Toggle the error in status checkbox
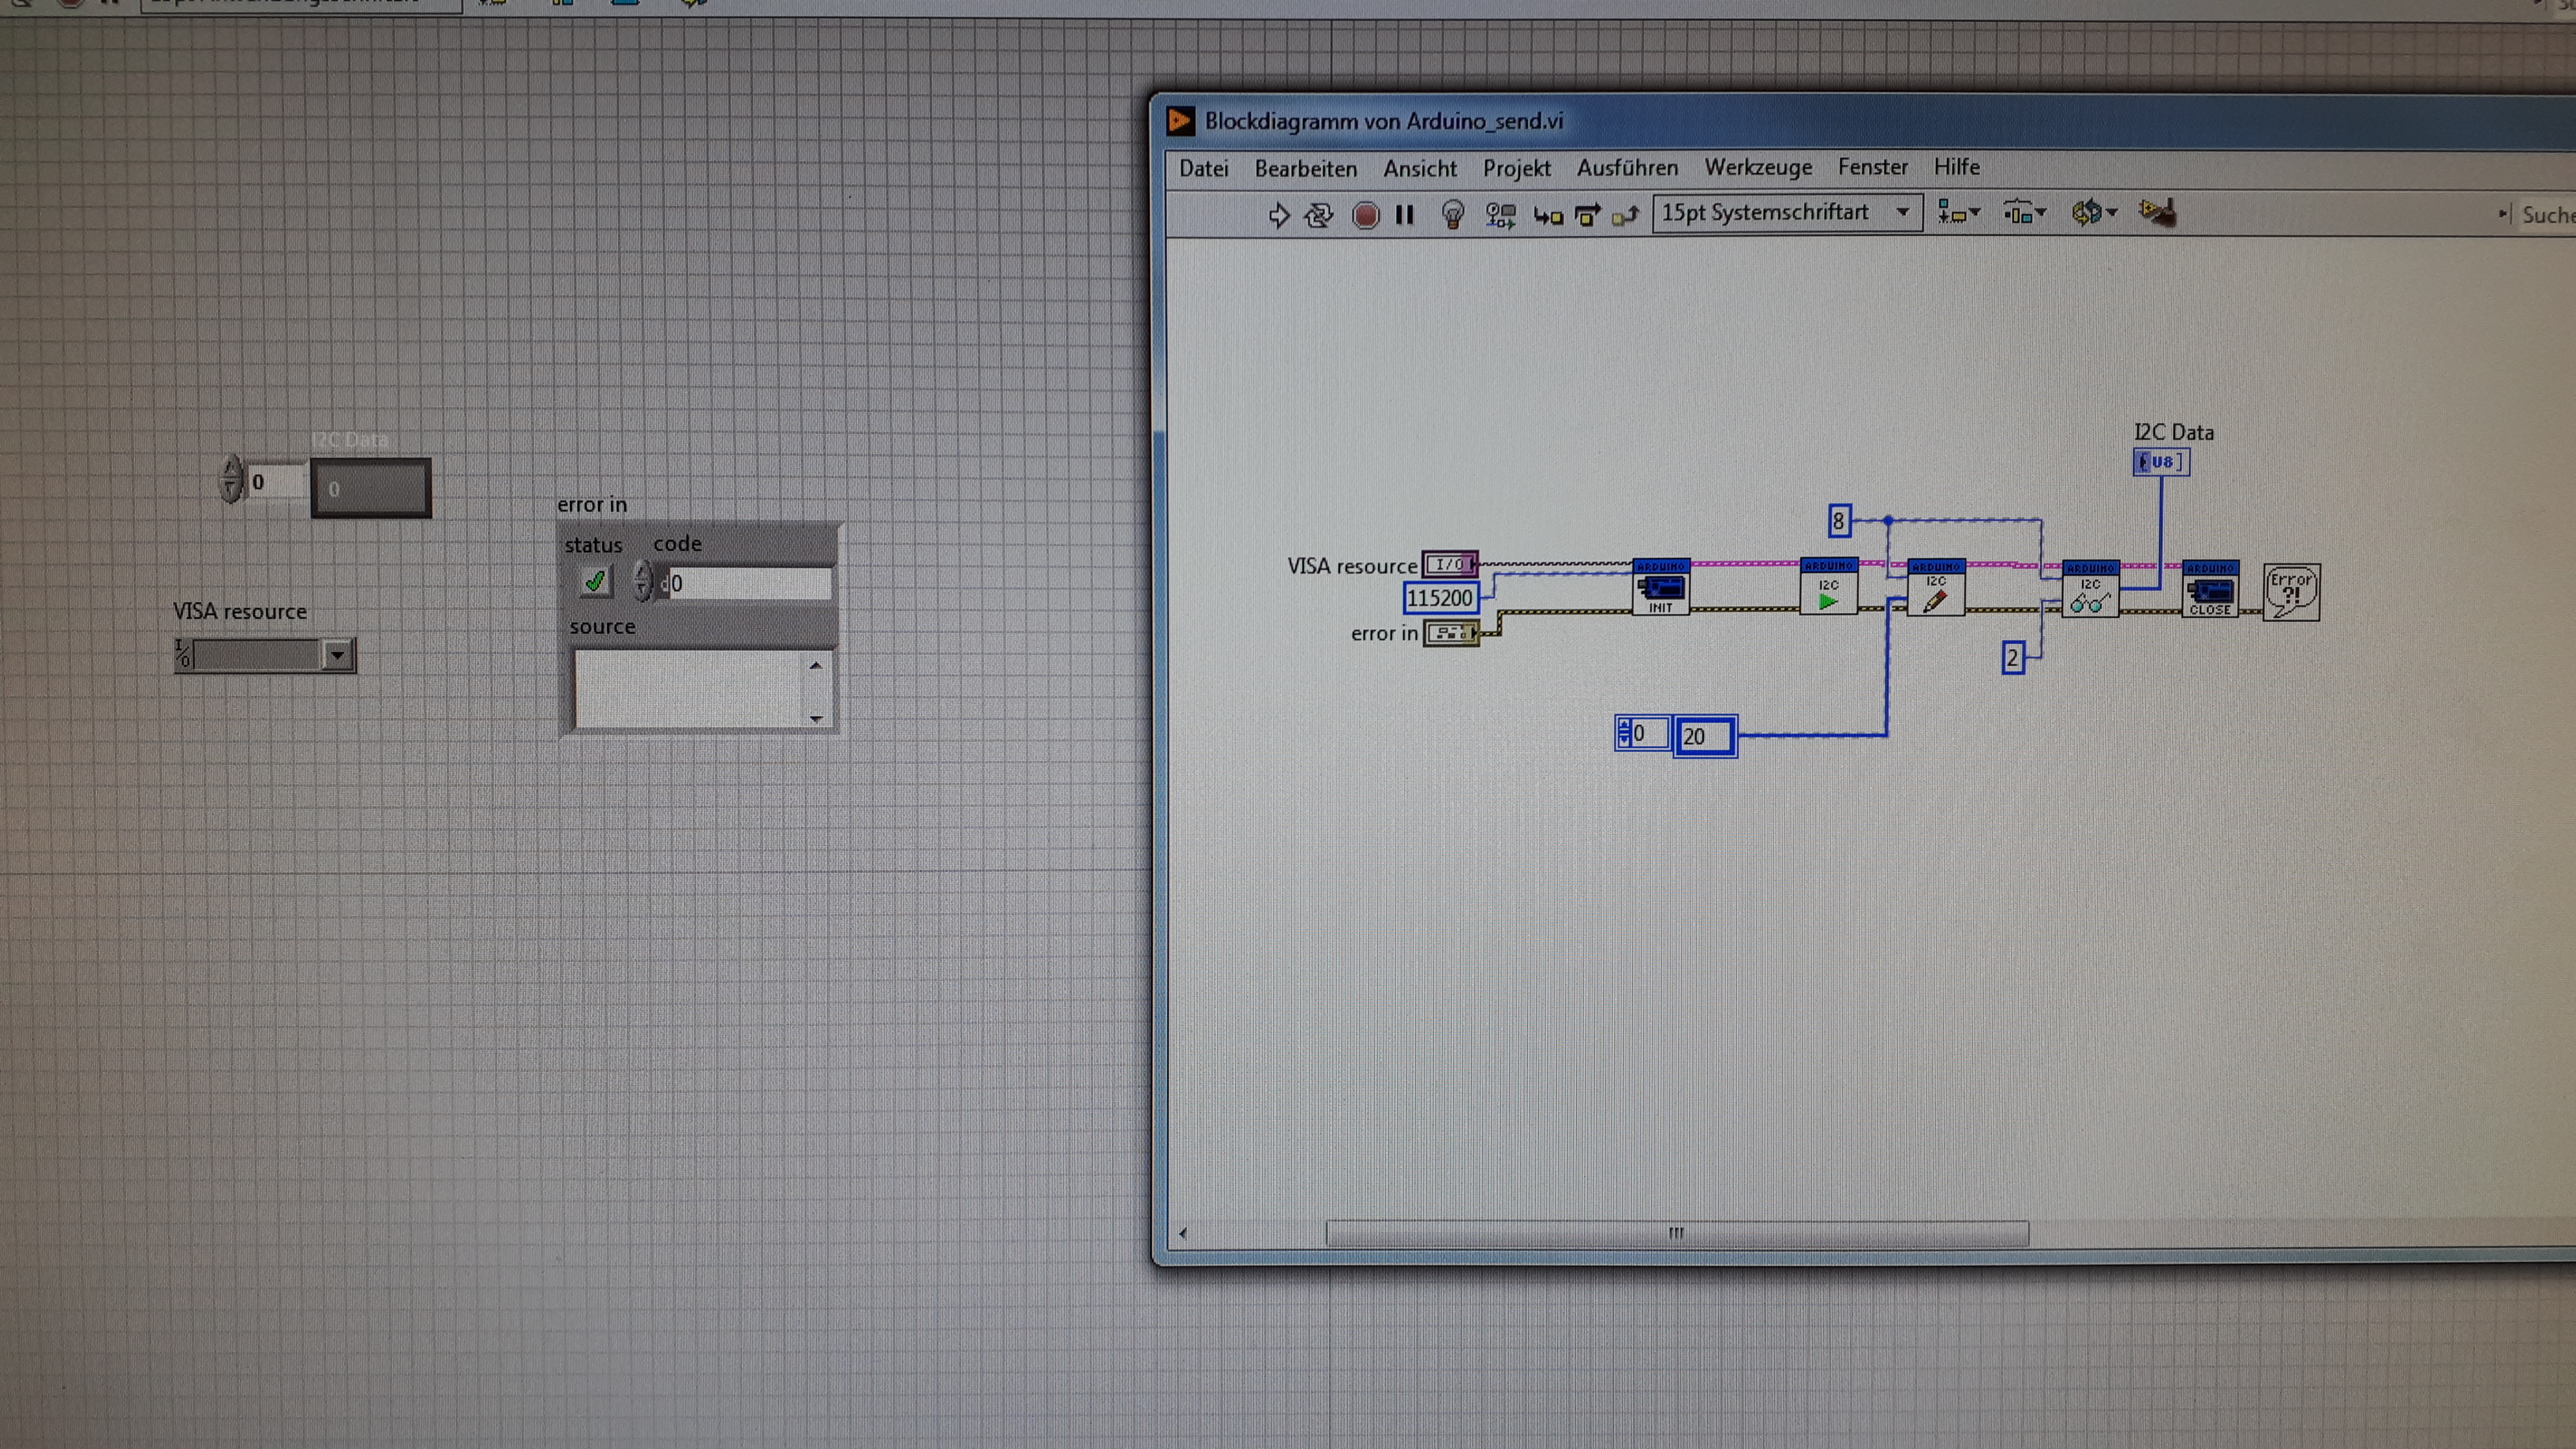This screenshot has height=1449, width=2576. click(595, 581)
